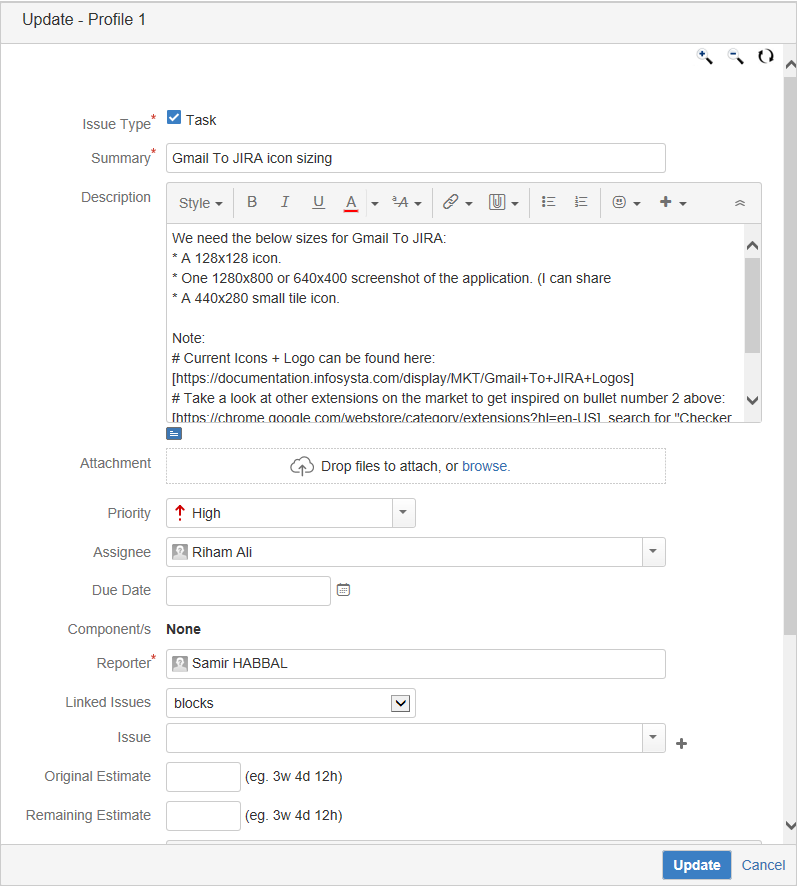The width and height of the screenshot is (797, 886).
Task: Toggle bold formatting in description editor
Action: click(252, 202)
